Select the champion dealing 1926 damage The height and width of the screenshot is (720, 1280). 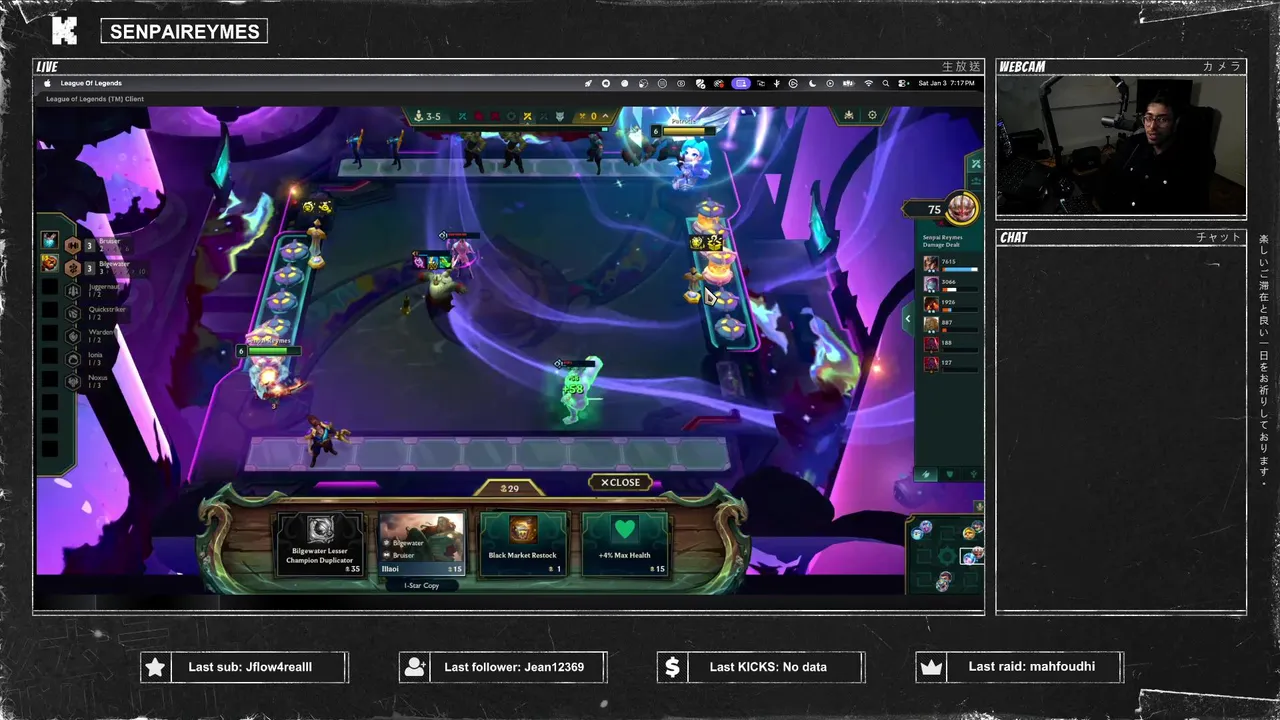931,304
